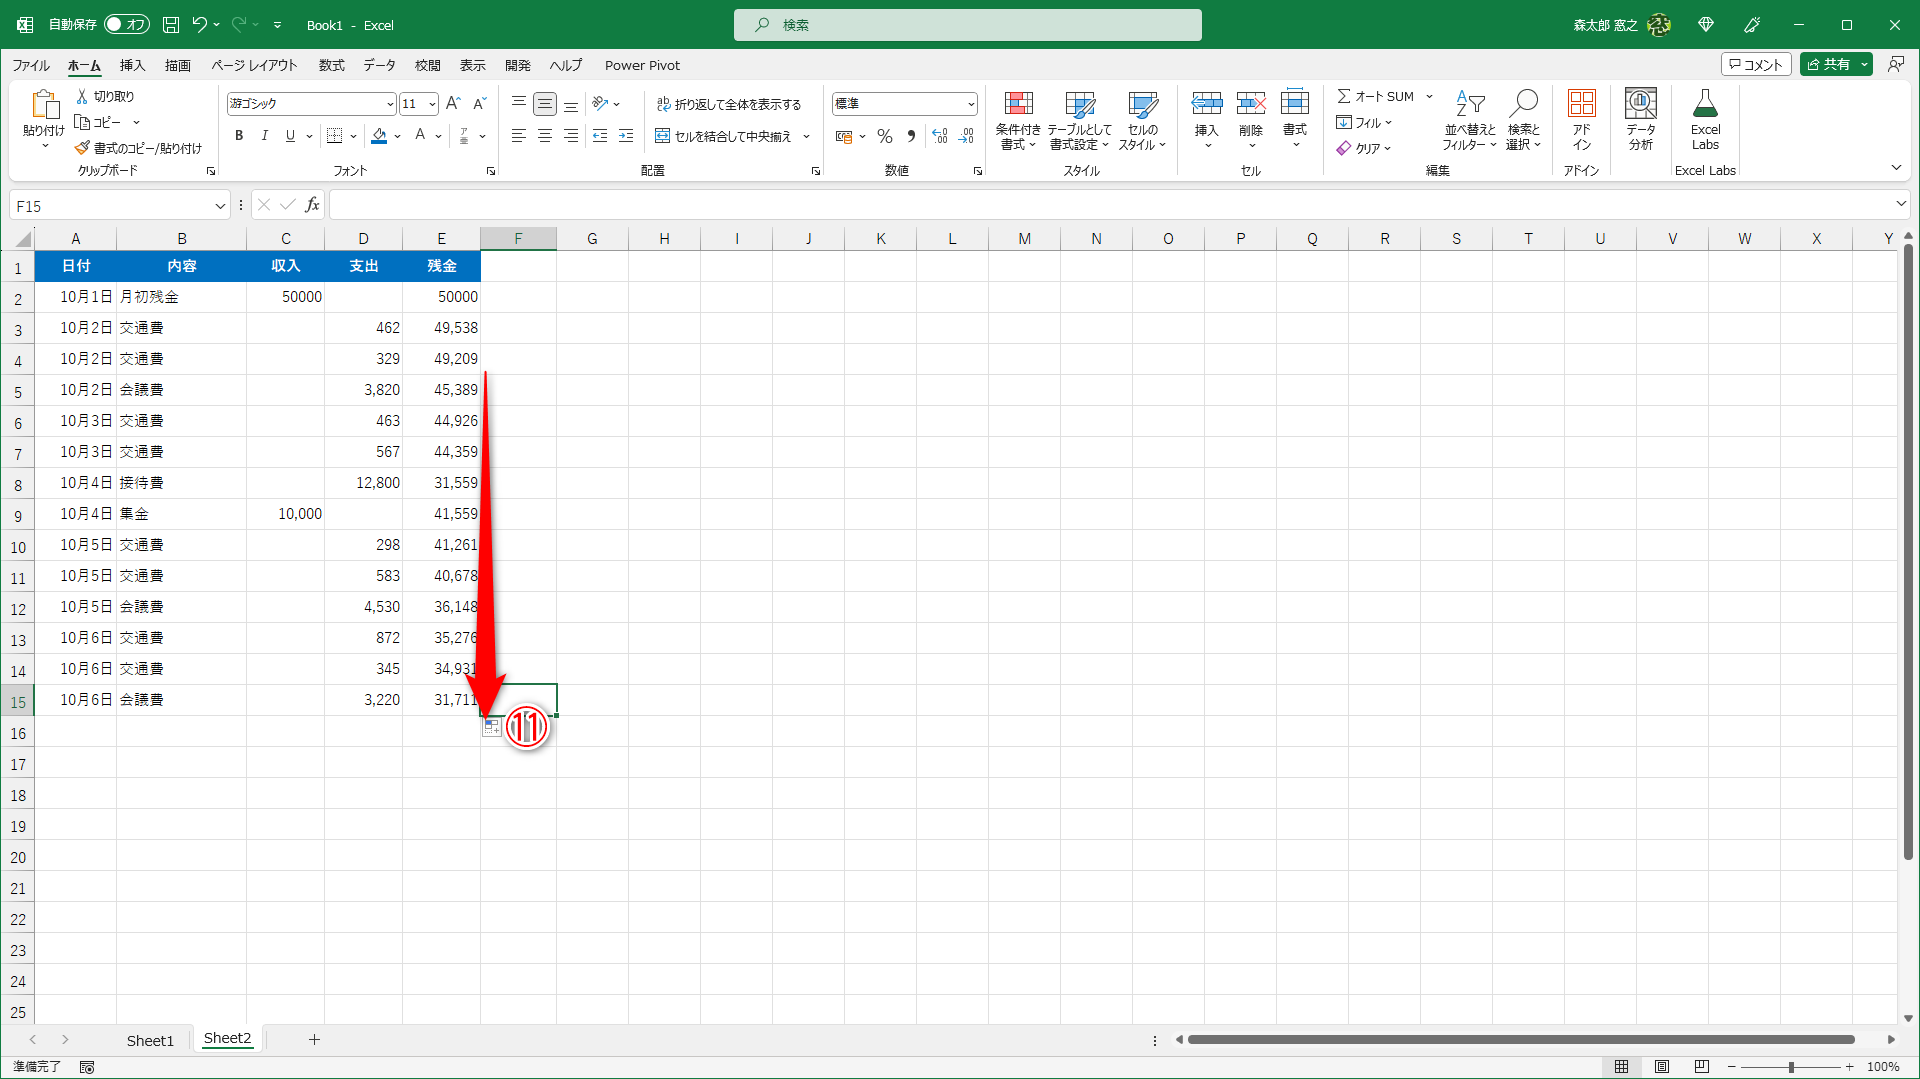Toggle Wrap Text for cells

click(x=729, y=104)
